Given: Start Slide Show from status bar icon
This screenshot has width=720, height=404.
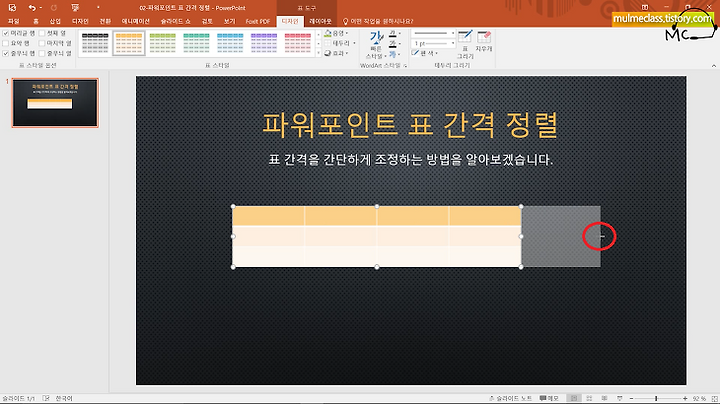Looking at the screenshot, I should 620,398.
